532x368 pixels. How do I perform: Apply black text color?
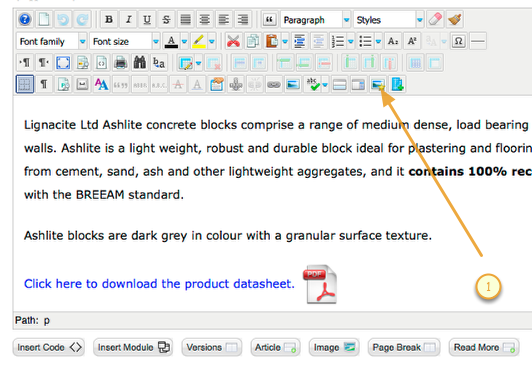click(x=171, y=41)
